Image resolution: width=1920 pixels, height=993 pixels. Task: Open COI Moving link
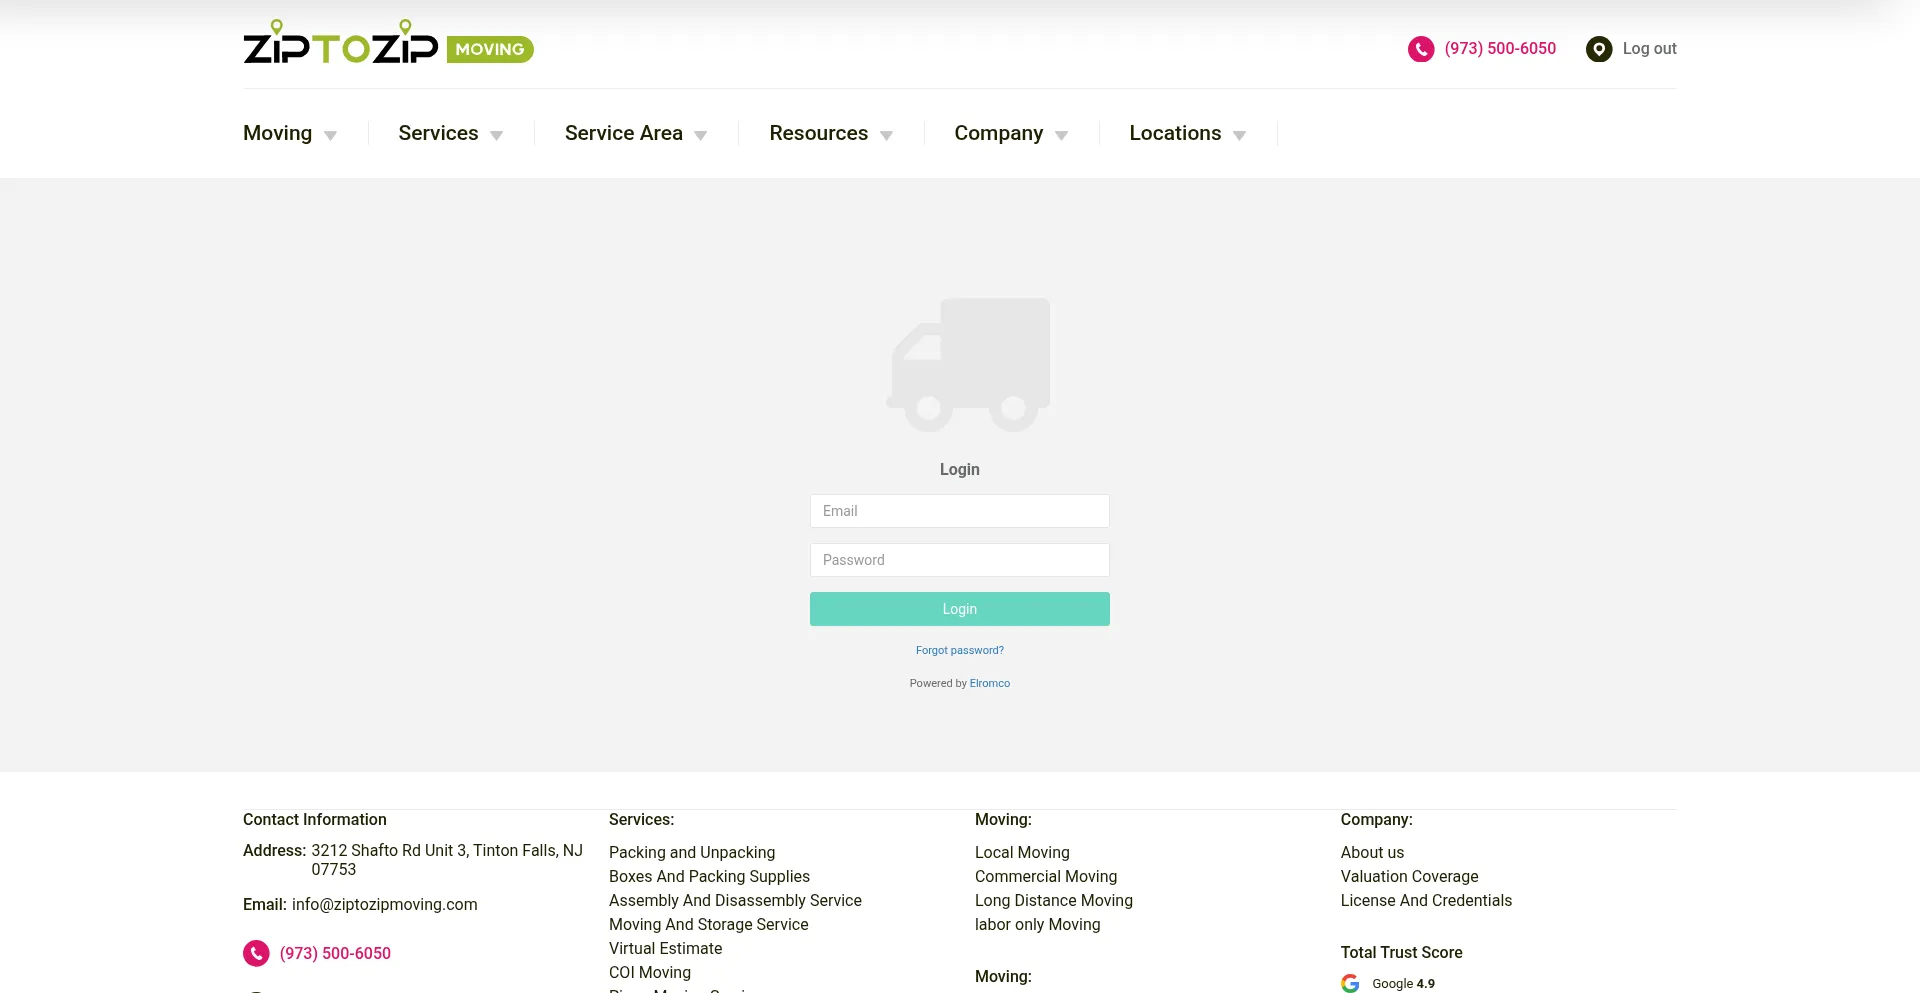point(650,972)
